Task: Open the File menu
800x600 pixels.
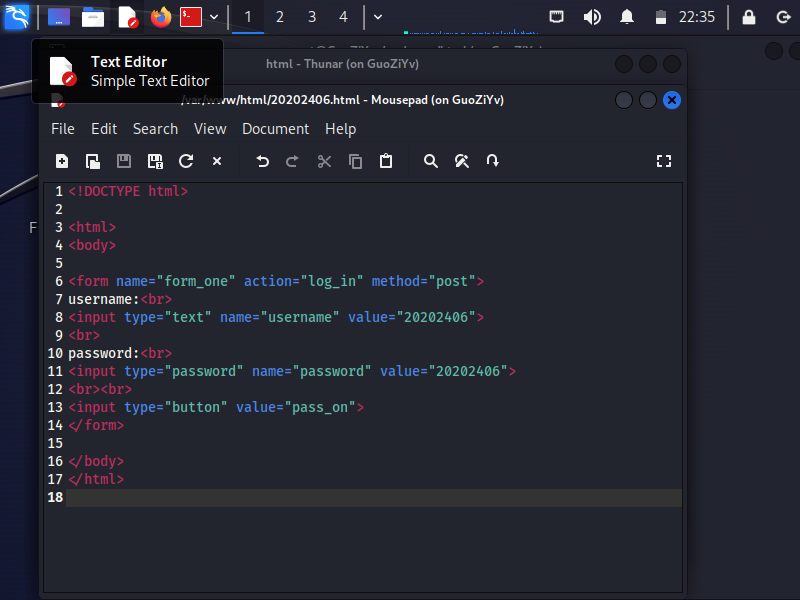Action: click(63, 129)
